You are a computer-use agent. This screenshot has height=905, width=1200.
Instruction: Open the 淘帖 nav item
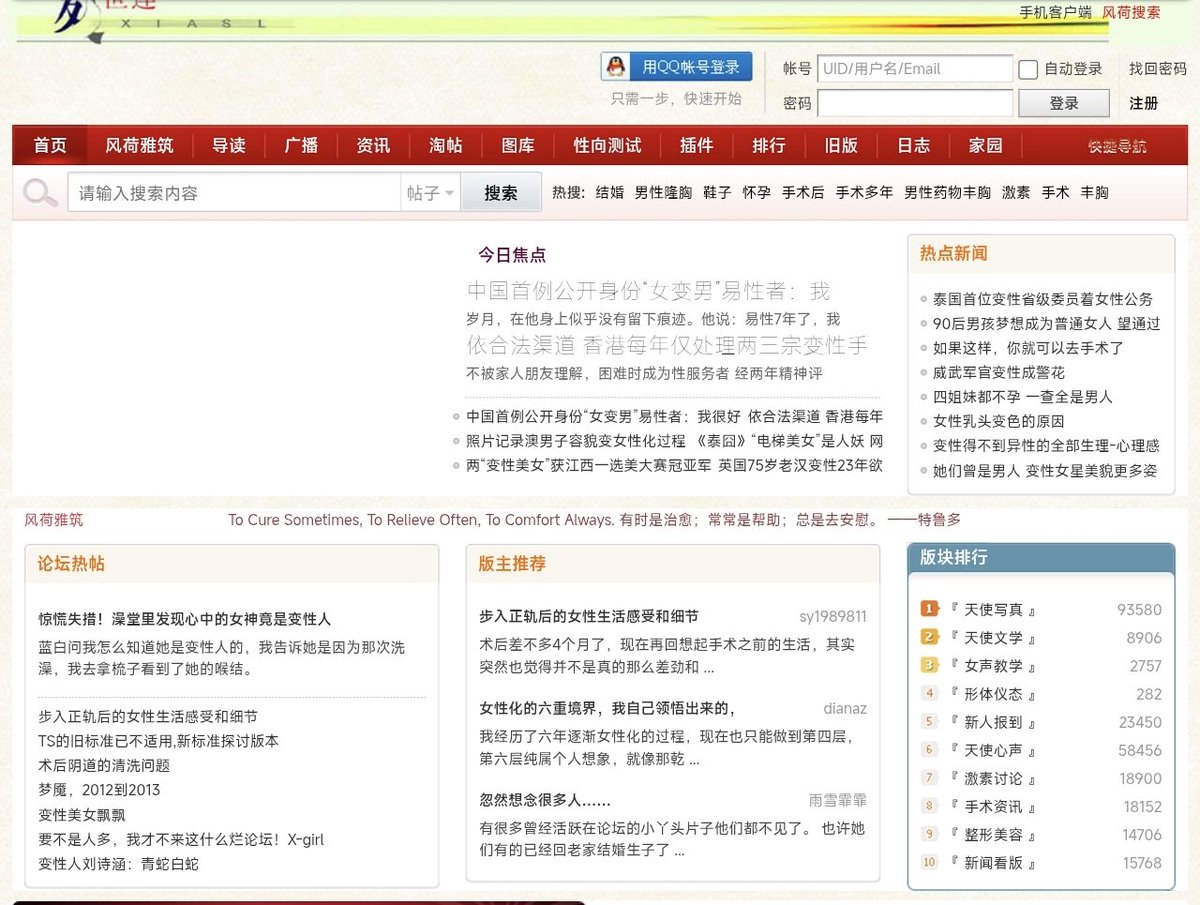tap(446, 146)
